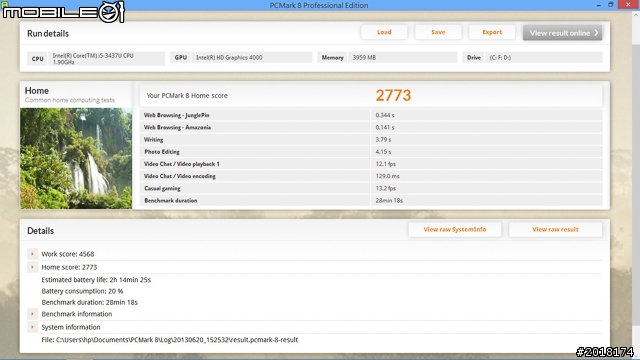The height and width of the screenshot is (360, 640).
Task: Click the Intel Core i5-3437U CPU field
Action: 107,58
